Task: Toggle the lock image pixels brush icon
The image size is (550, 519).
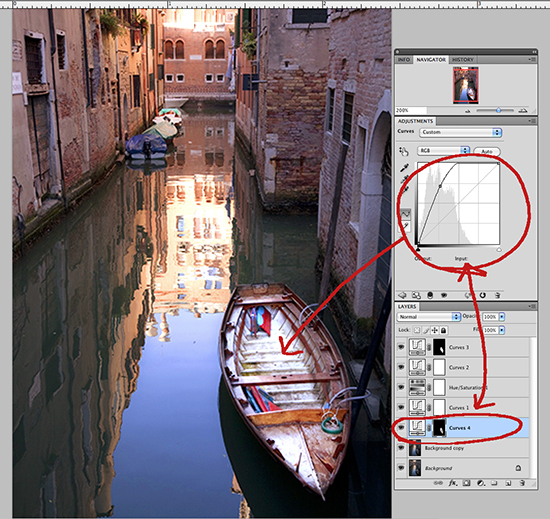Action: [x=425, y=330]
